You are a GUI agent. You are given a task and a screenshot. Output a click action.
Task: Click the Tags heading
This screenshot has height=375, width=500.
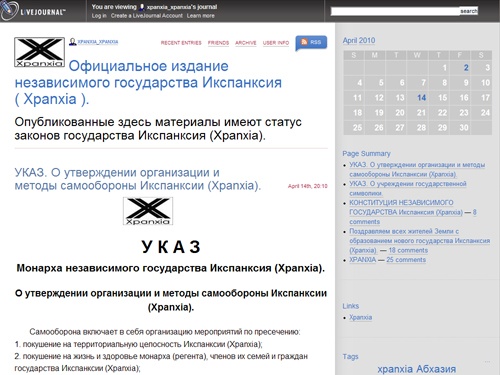tap(350, 357)
